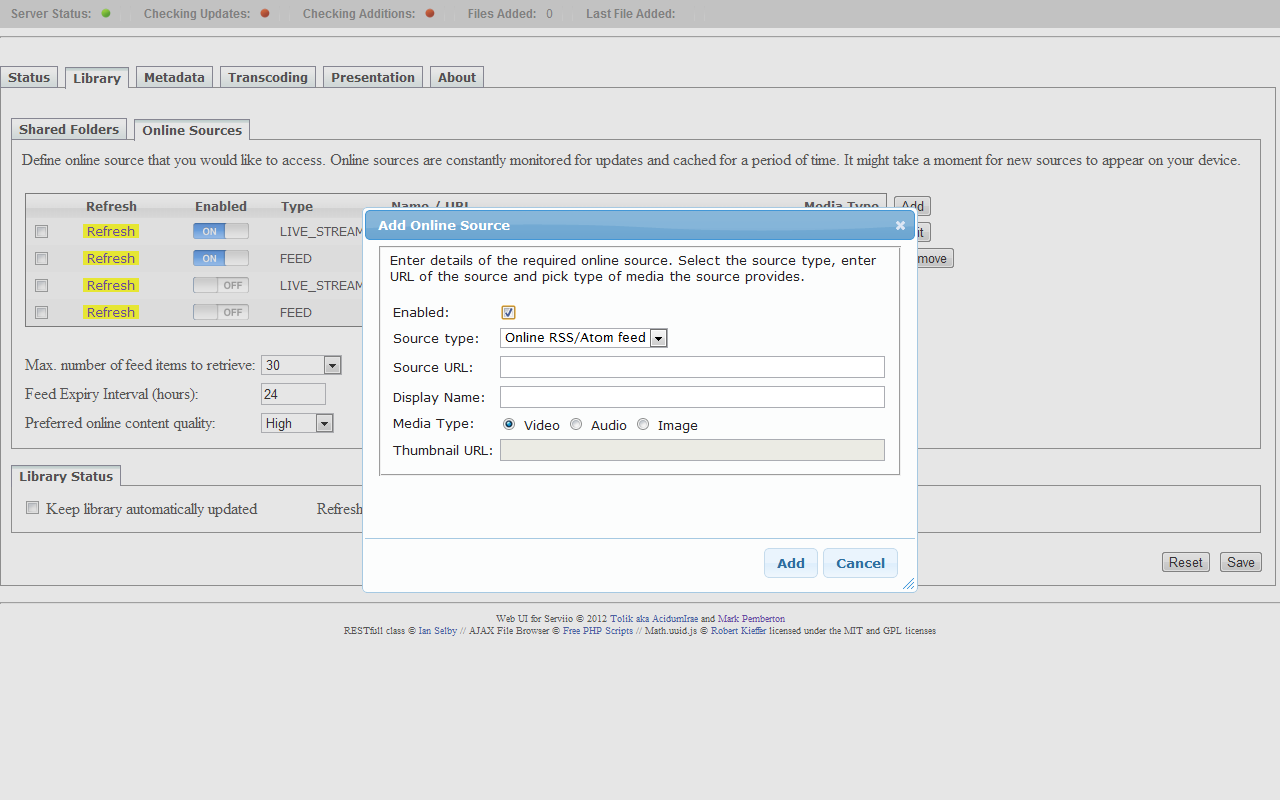Image resolution: width=1280 pixels, height=800 pixels.
Task: Click Refresh for the second FEED row
Action: 110,312
